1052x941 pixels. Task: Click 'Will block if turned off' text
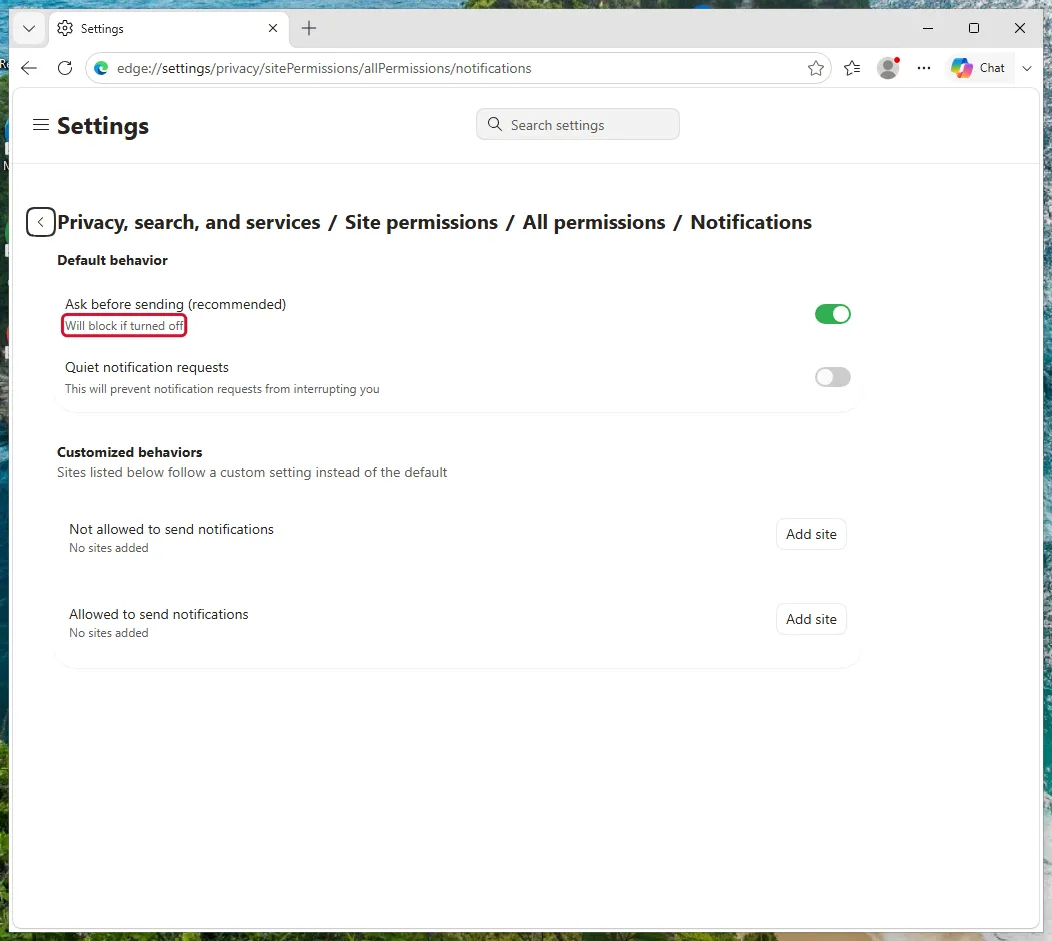pyautogui.click(x=124, y=326)
